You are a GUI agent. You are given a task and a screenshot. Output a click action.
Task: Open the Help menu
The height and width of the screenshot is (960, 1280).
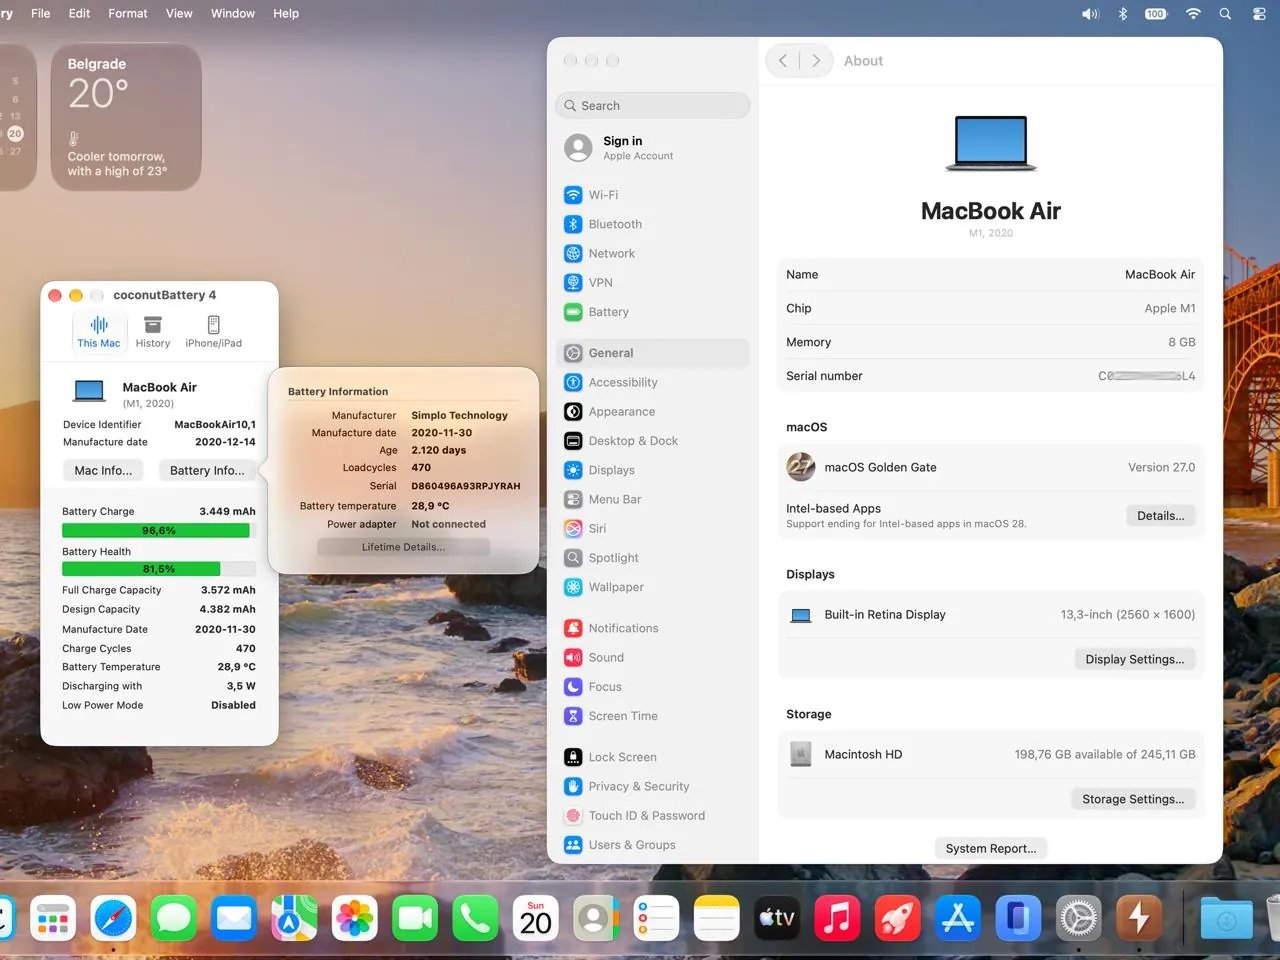click(x=286, y=13)
